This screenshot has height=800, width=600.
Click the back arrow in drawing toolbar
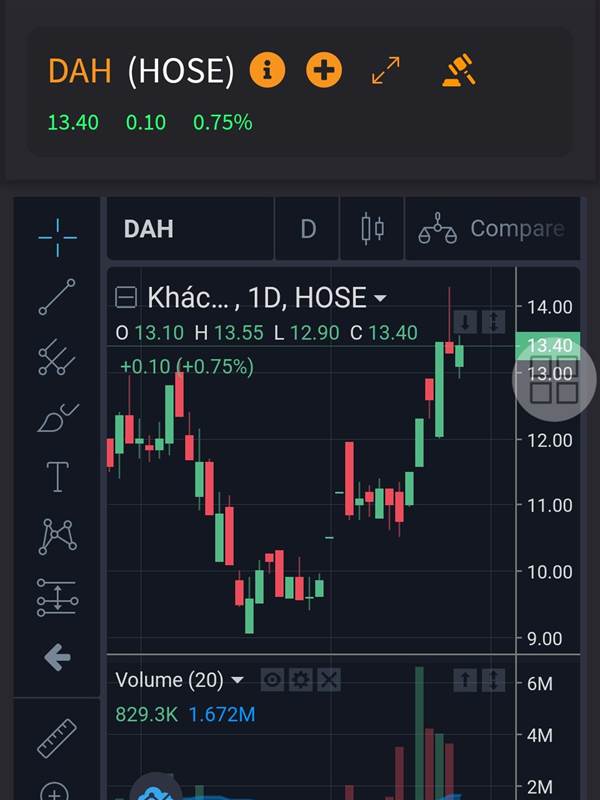click(x=57, y=657)
